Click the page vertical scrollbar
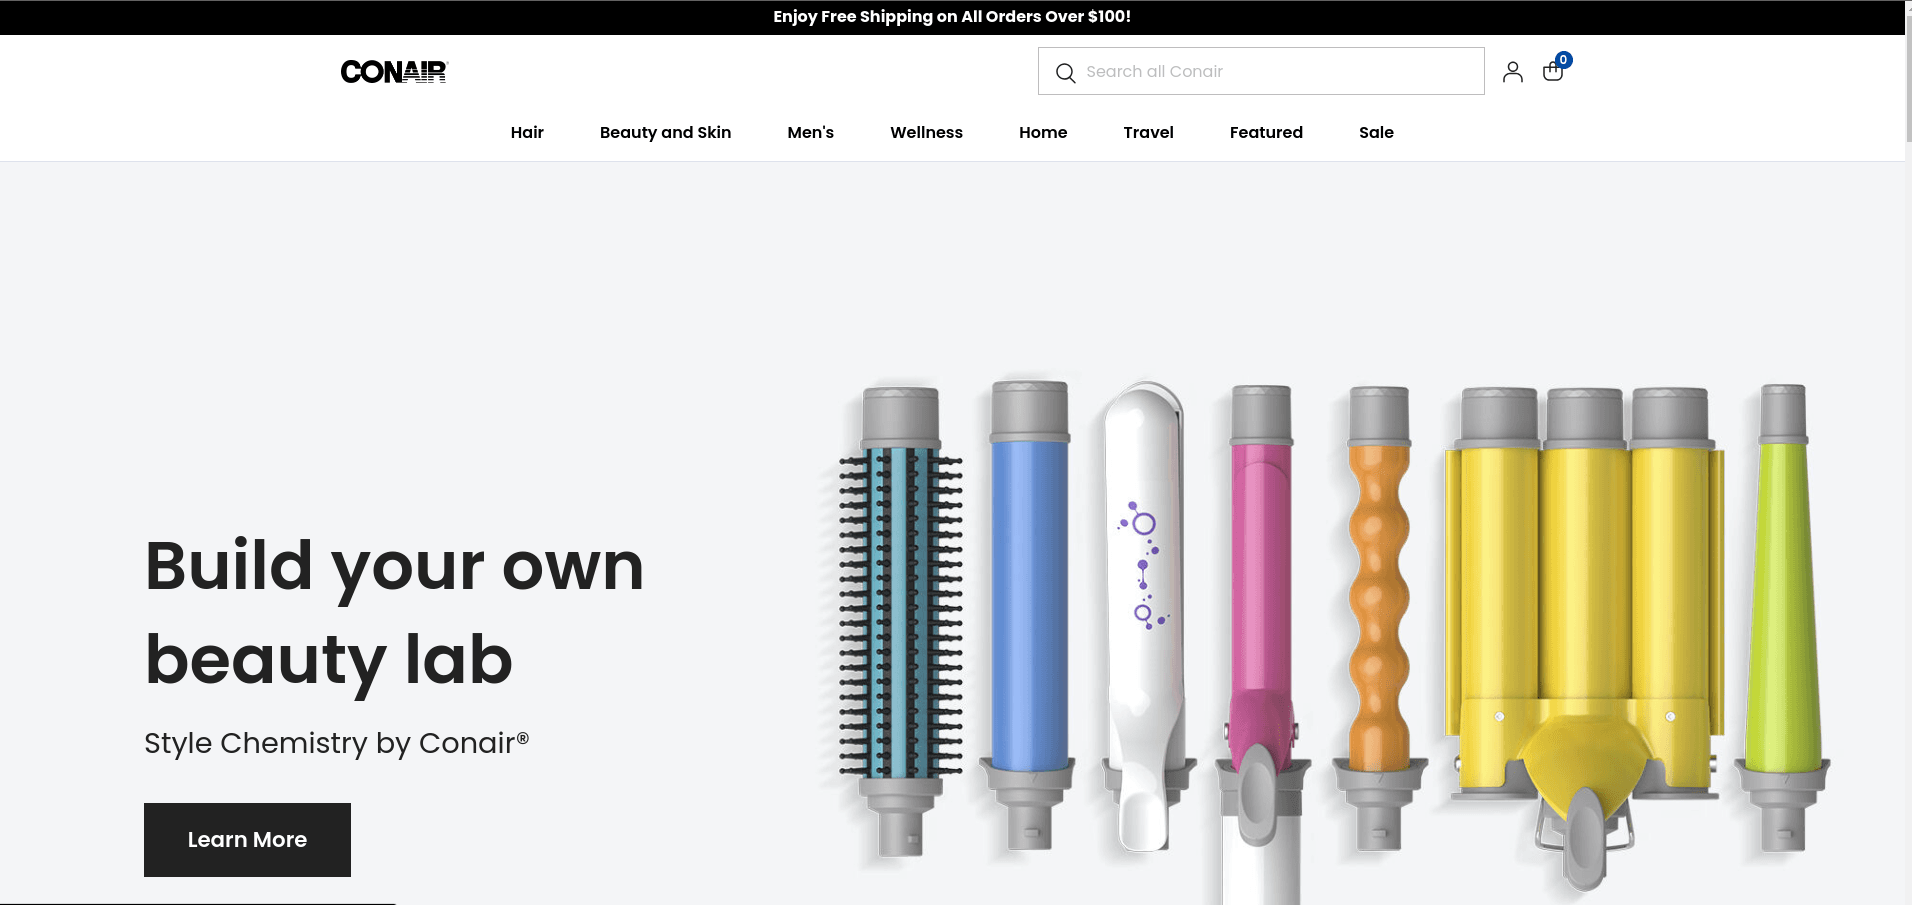 (x=1908, y=80)
